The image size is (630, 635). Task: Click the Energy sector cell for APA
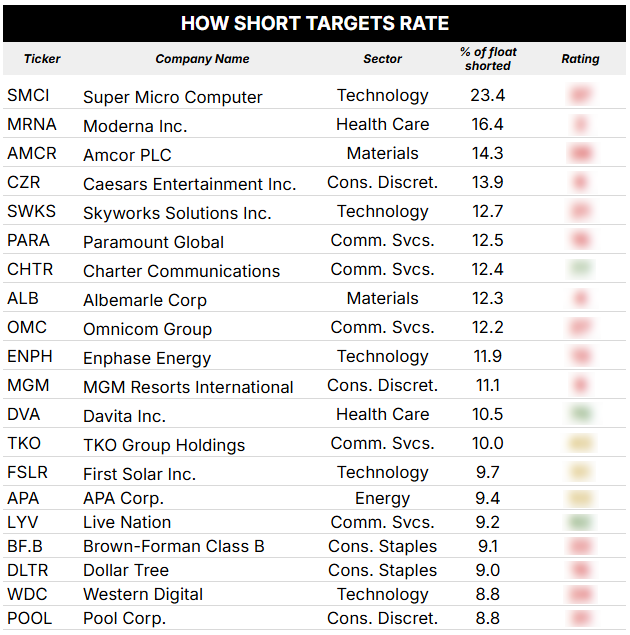[x=382, y=499]
